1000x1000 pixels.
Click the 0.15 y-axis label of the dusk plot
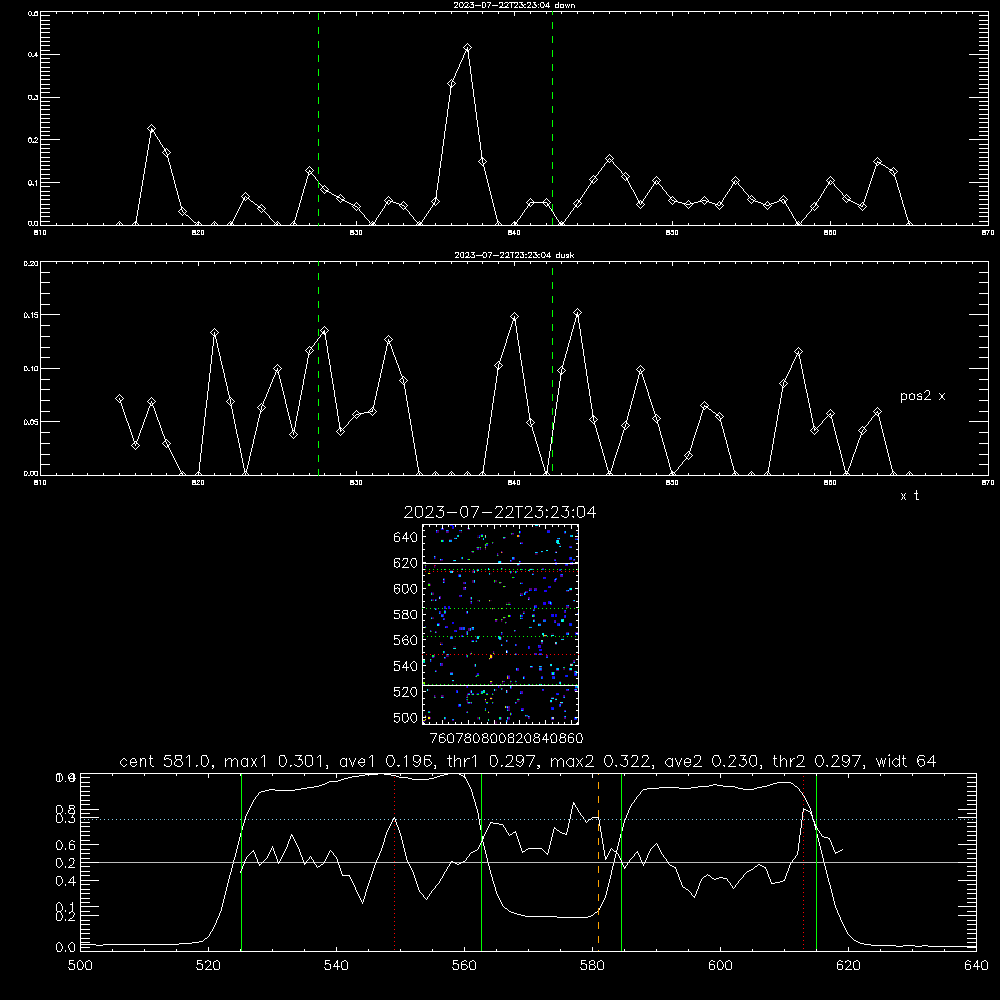click(x=31, y=315)
